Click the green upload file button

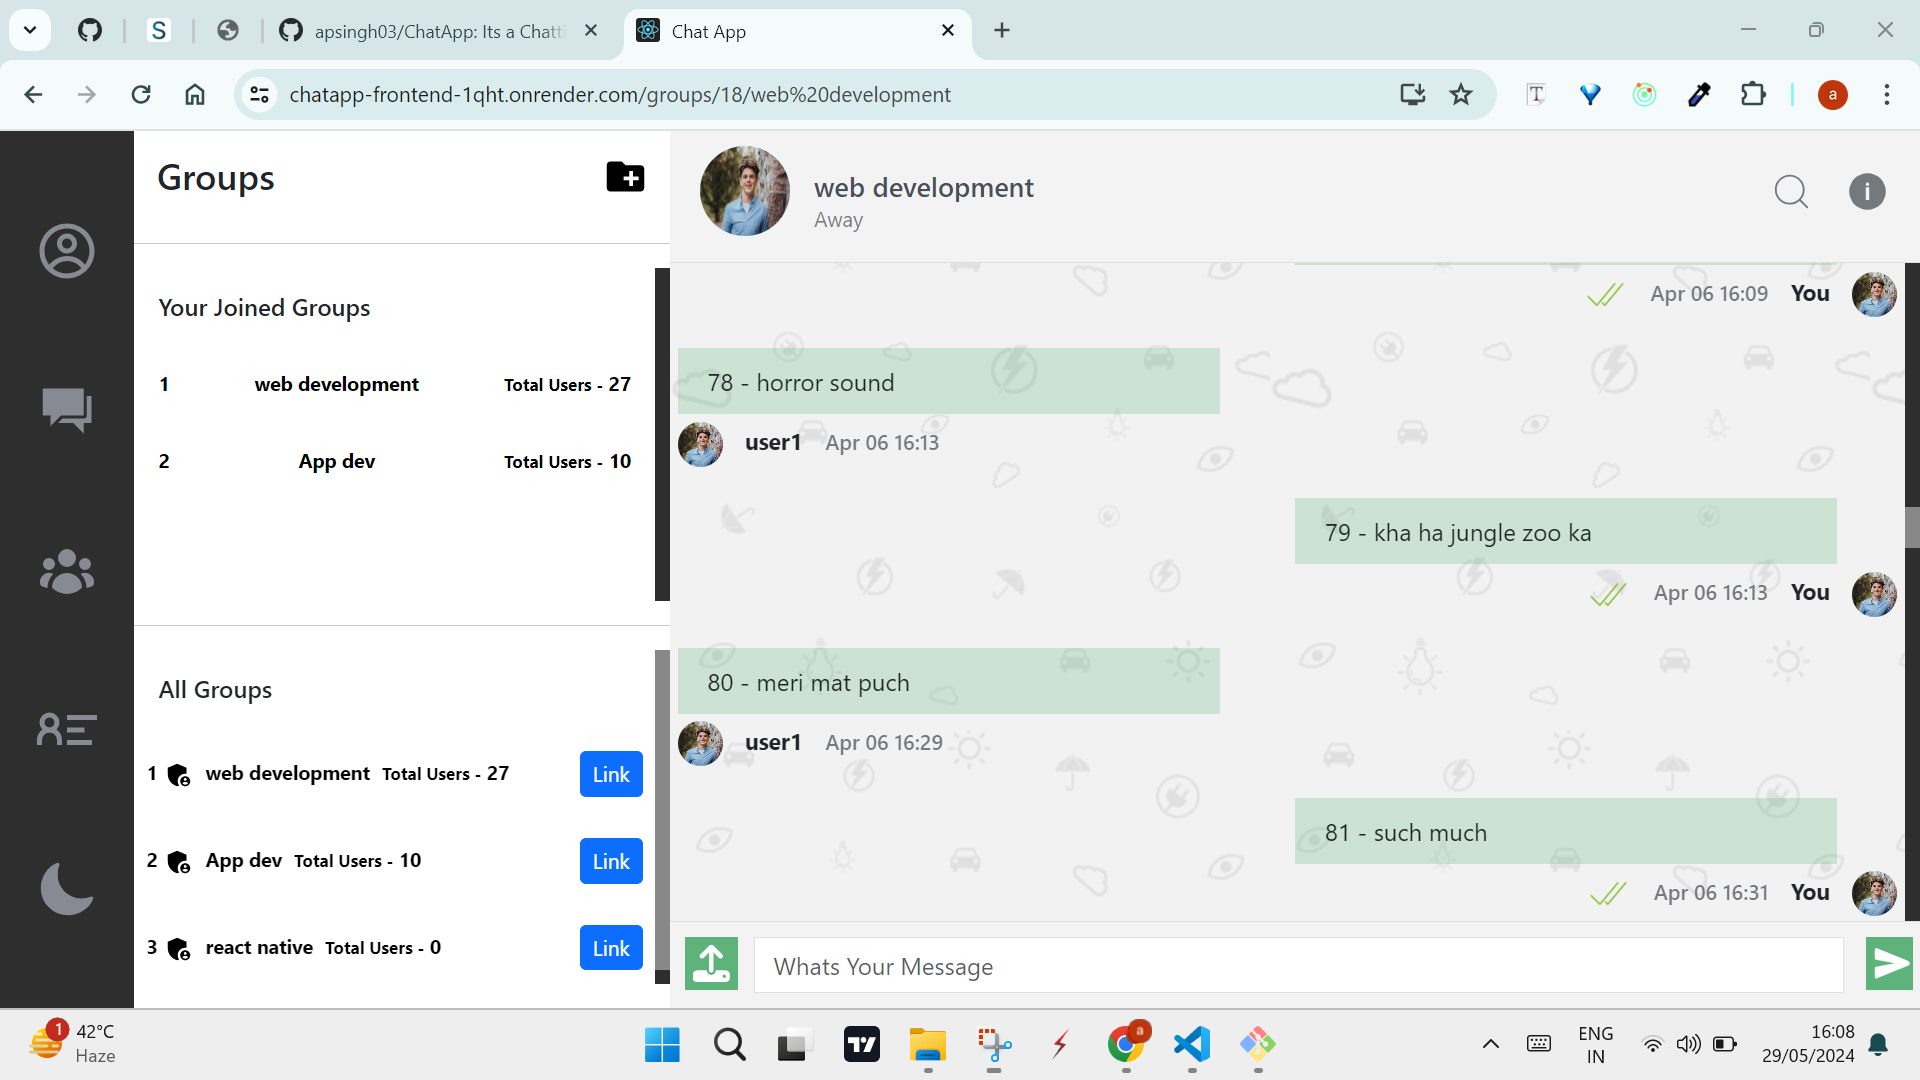[x=711, y=964]
